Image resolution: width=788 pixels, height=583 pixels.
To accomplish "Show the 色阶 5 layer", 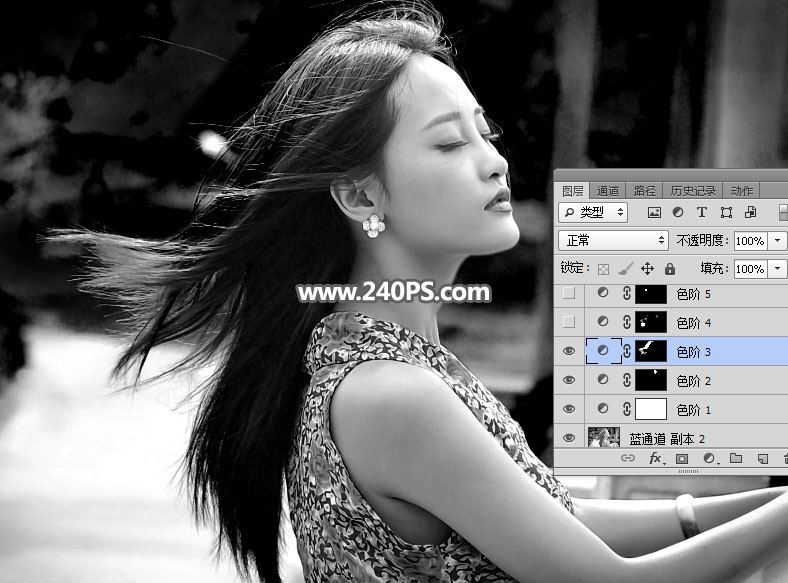I will (x=568, y=293).
